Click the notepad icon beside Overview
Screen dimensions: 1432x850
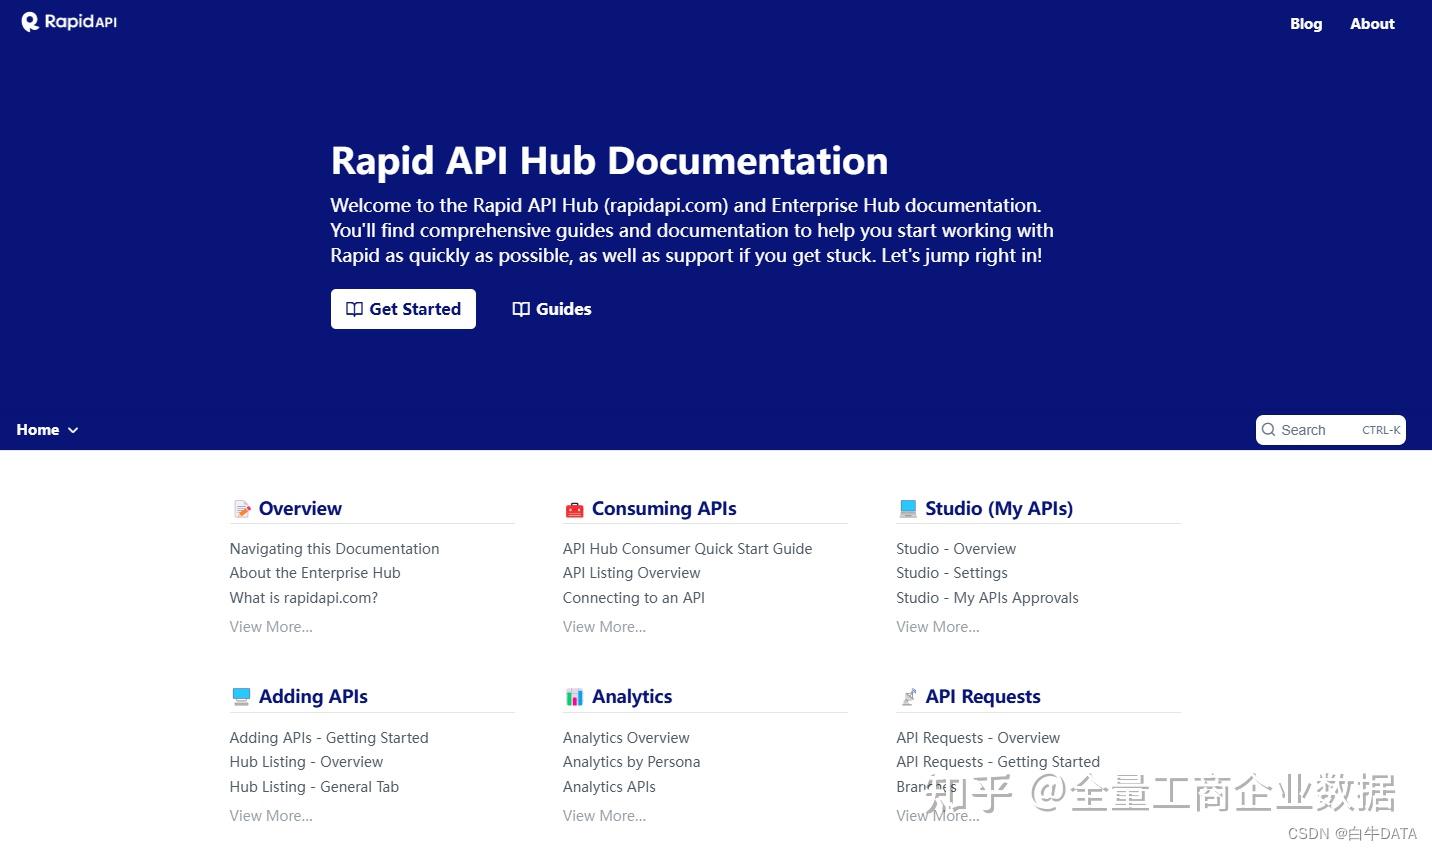pos(242,509)
